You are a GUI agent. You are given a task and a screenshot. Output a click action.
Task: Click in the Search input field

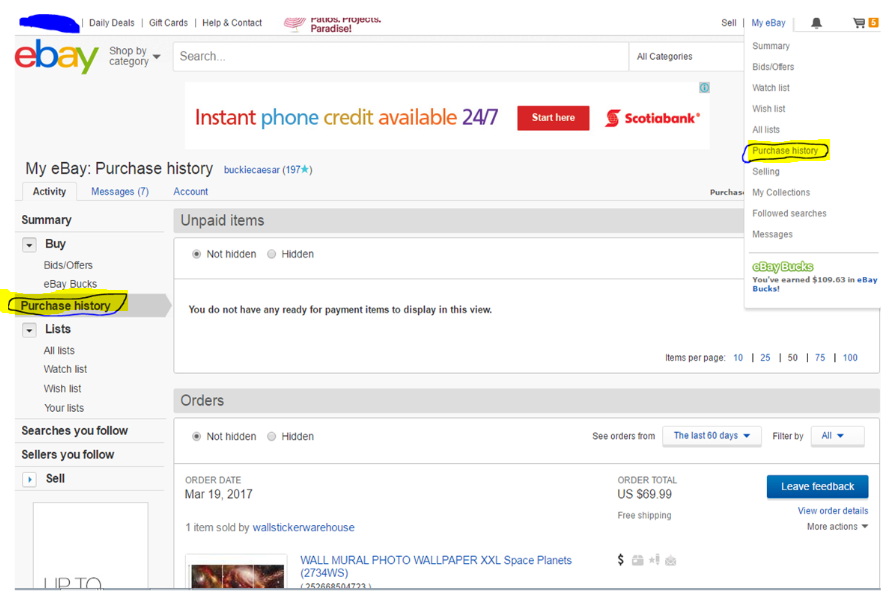[401, 56]
